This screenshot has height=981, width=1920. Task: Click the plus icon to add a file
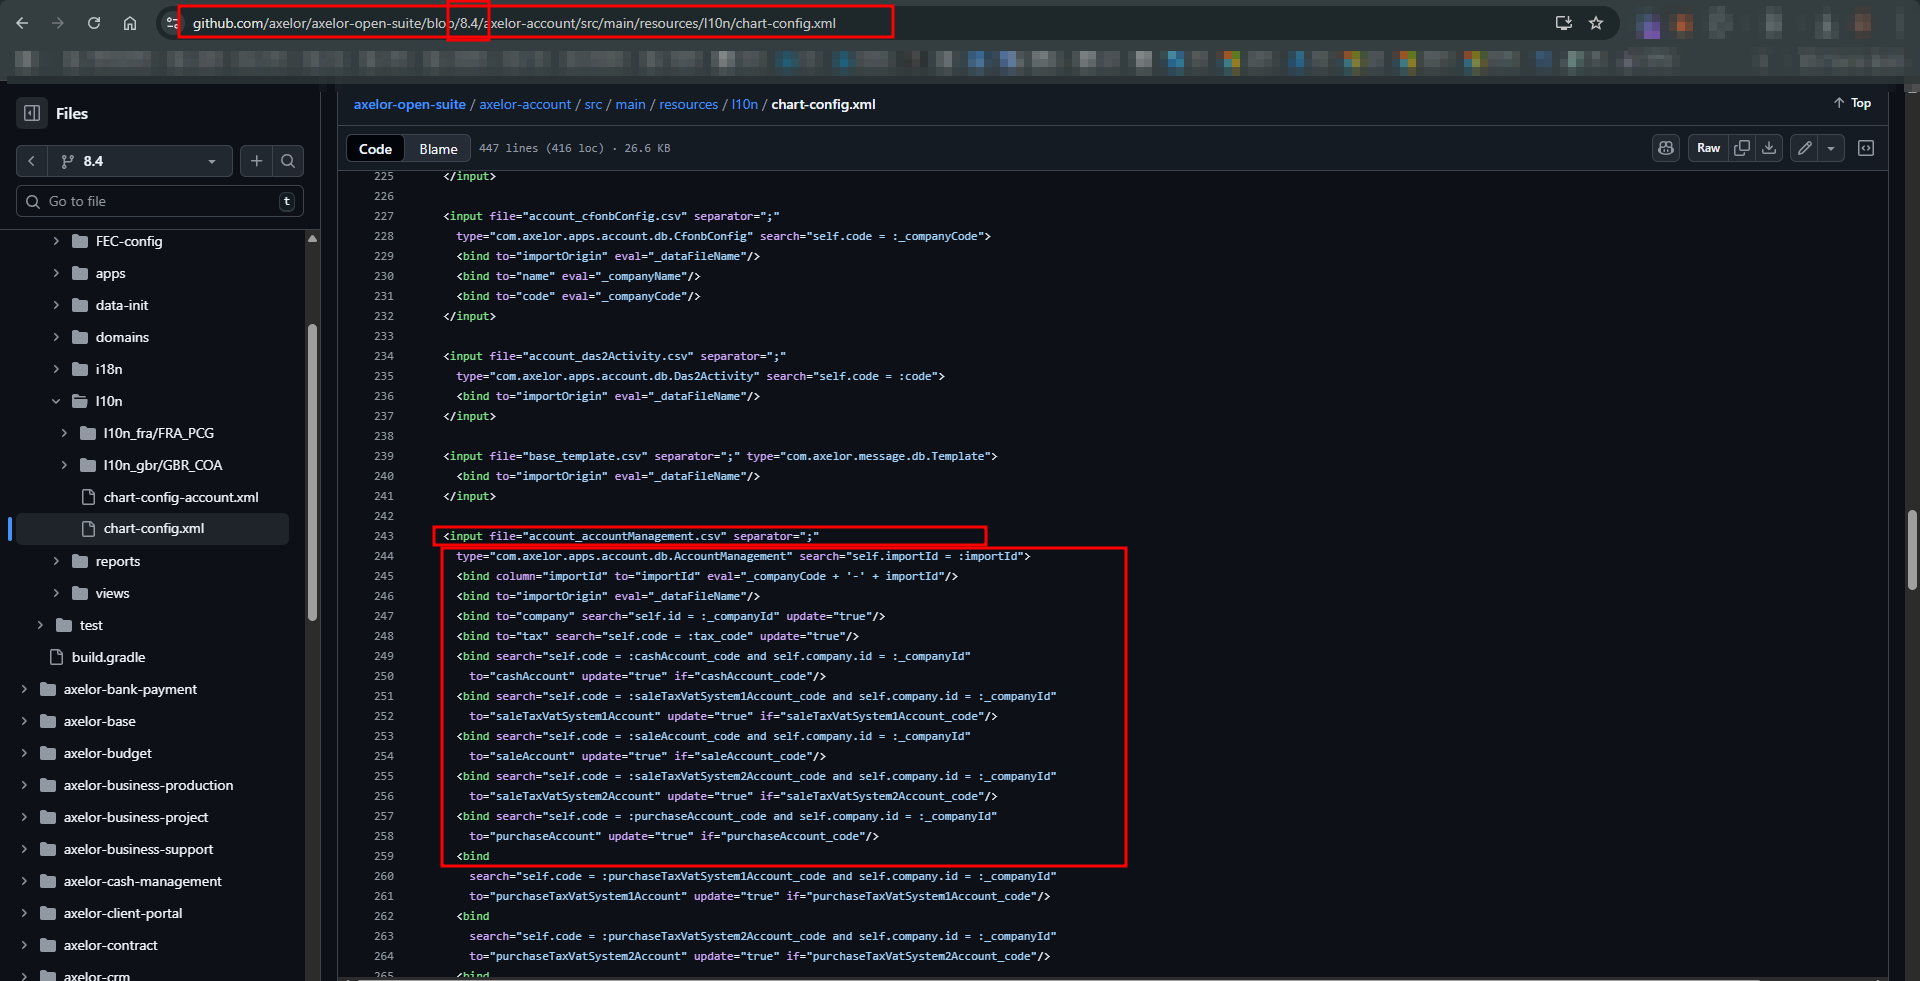[257, 161]
